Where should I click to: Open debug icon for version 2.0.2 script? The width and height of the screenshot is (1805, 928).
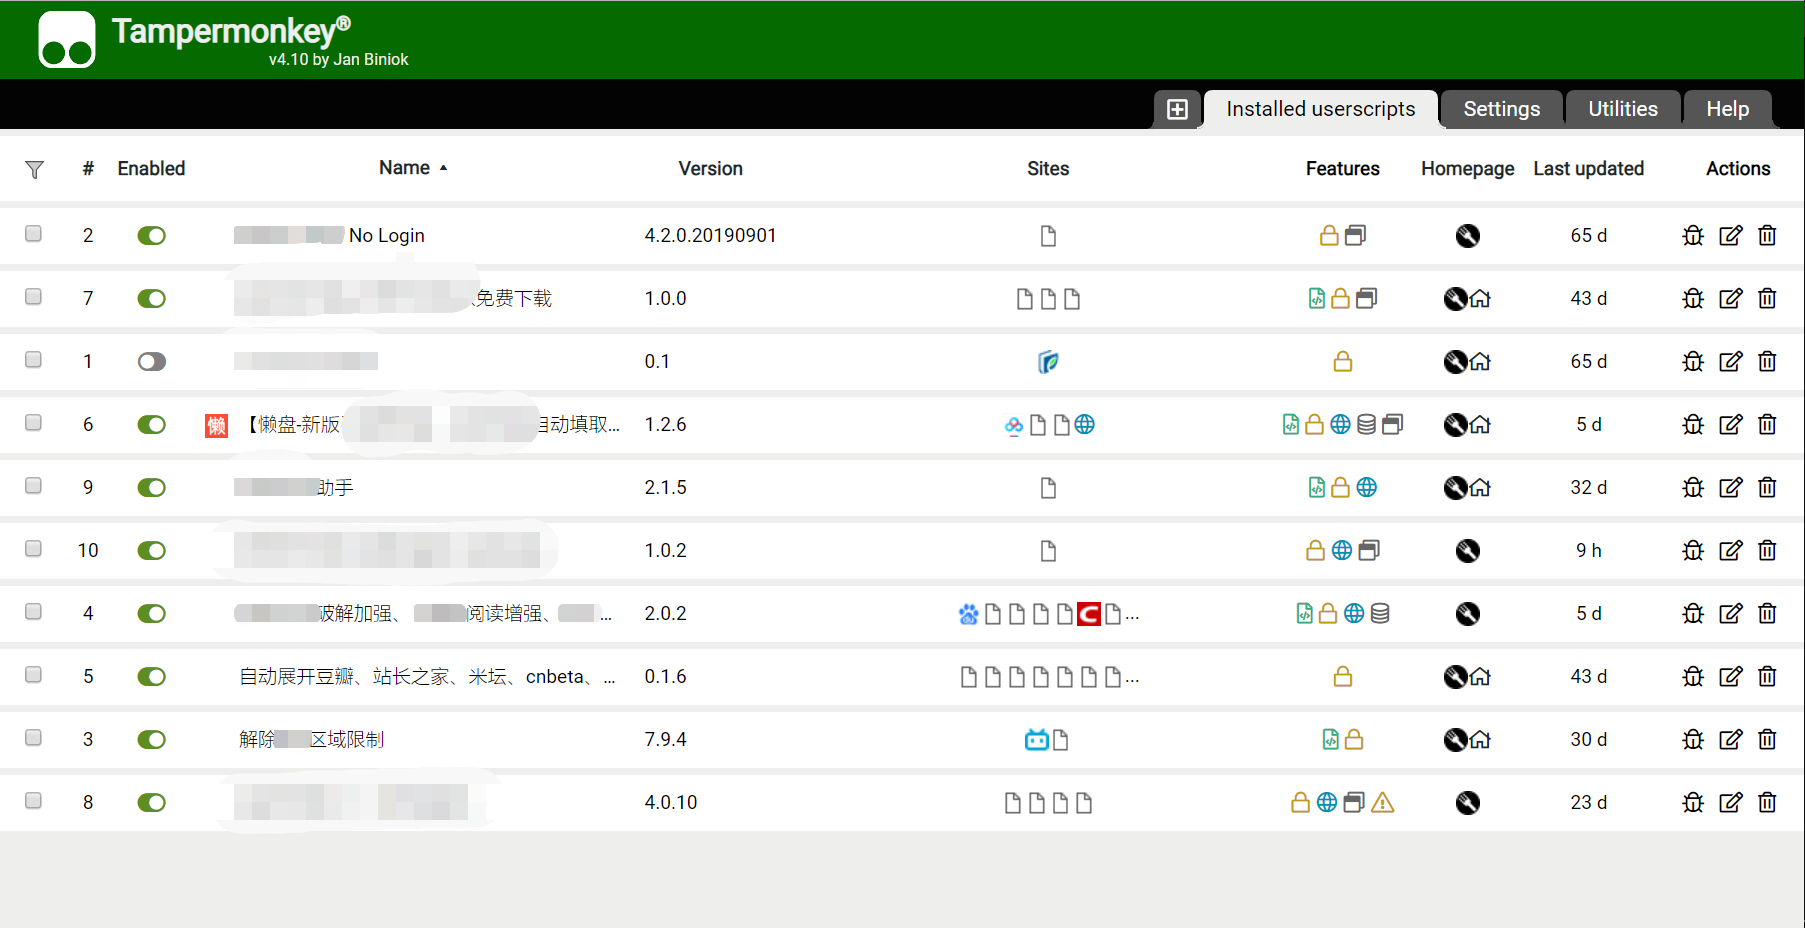click(1693, 614)
